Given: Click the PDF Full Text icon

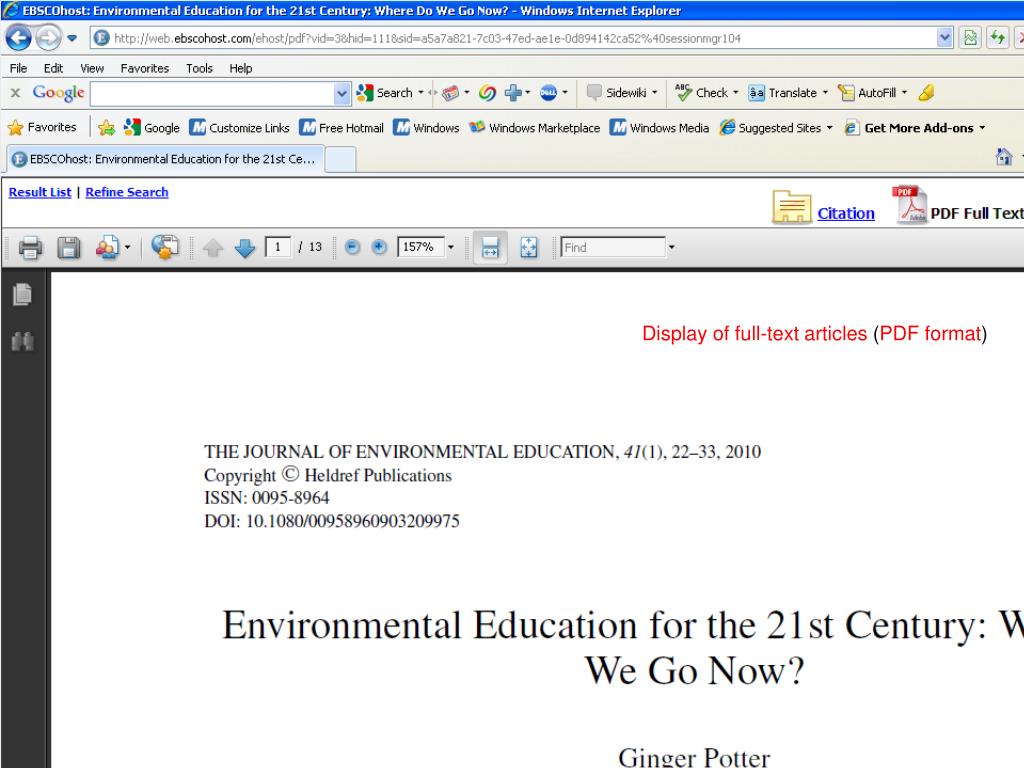Looking at the screenshot, I should click(x=910, y=204).
